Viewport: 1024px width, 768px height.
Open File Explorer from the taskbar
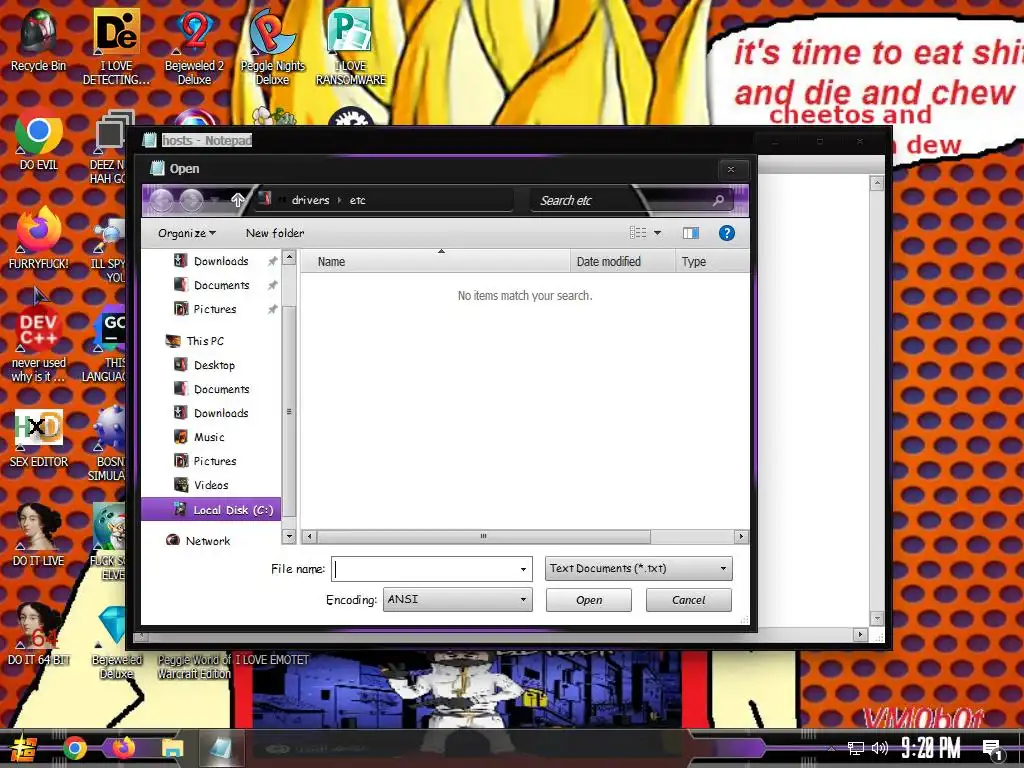click(x=172, y=748)
